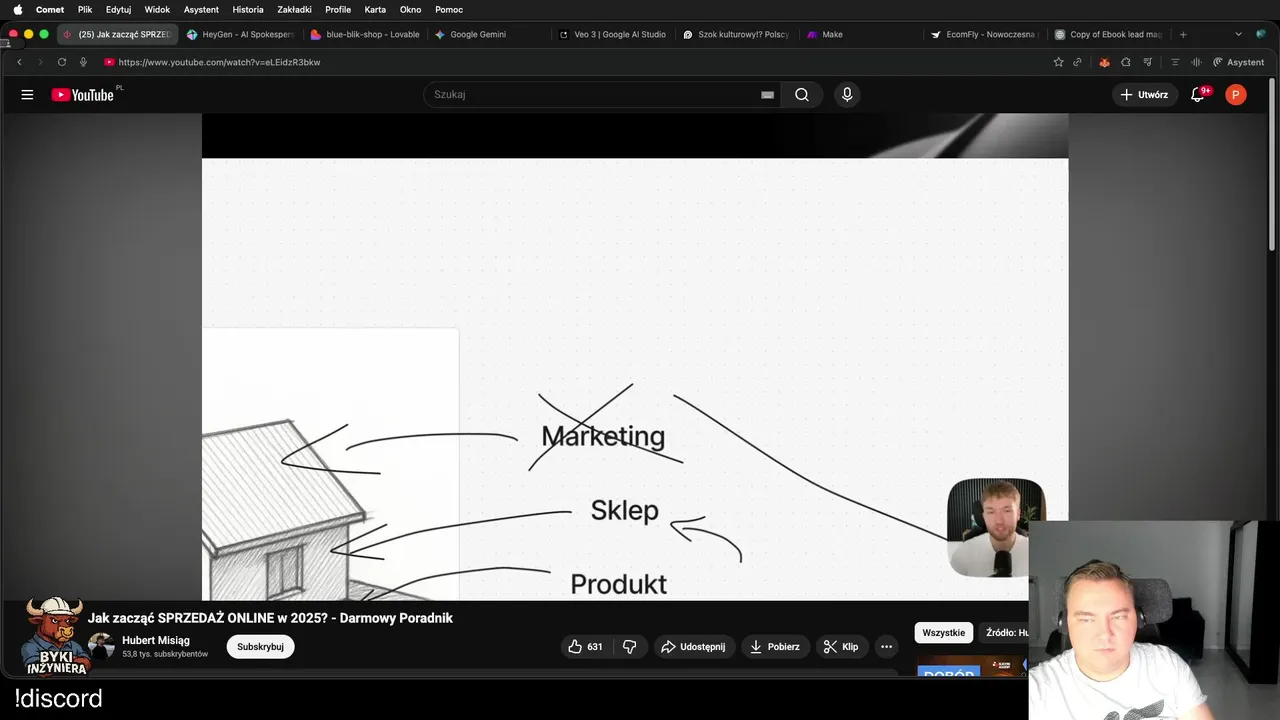
Task: Click the Udostępnij share button
Action: (695, 647)
